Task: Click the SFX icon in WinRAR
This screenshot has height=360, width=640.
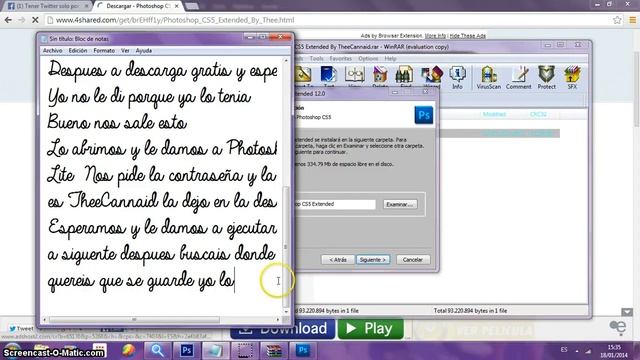Action: pyautogui.click(x=572, y=78)
